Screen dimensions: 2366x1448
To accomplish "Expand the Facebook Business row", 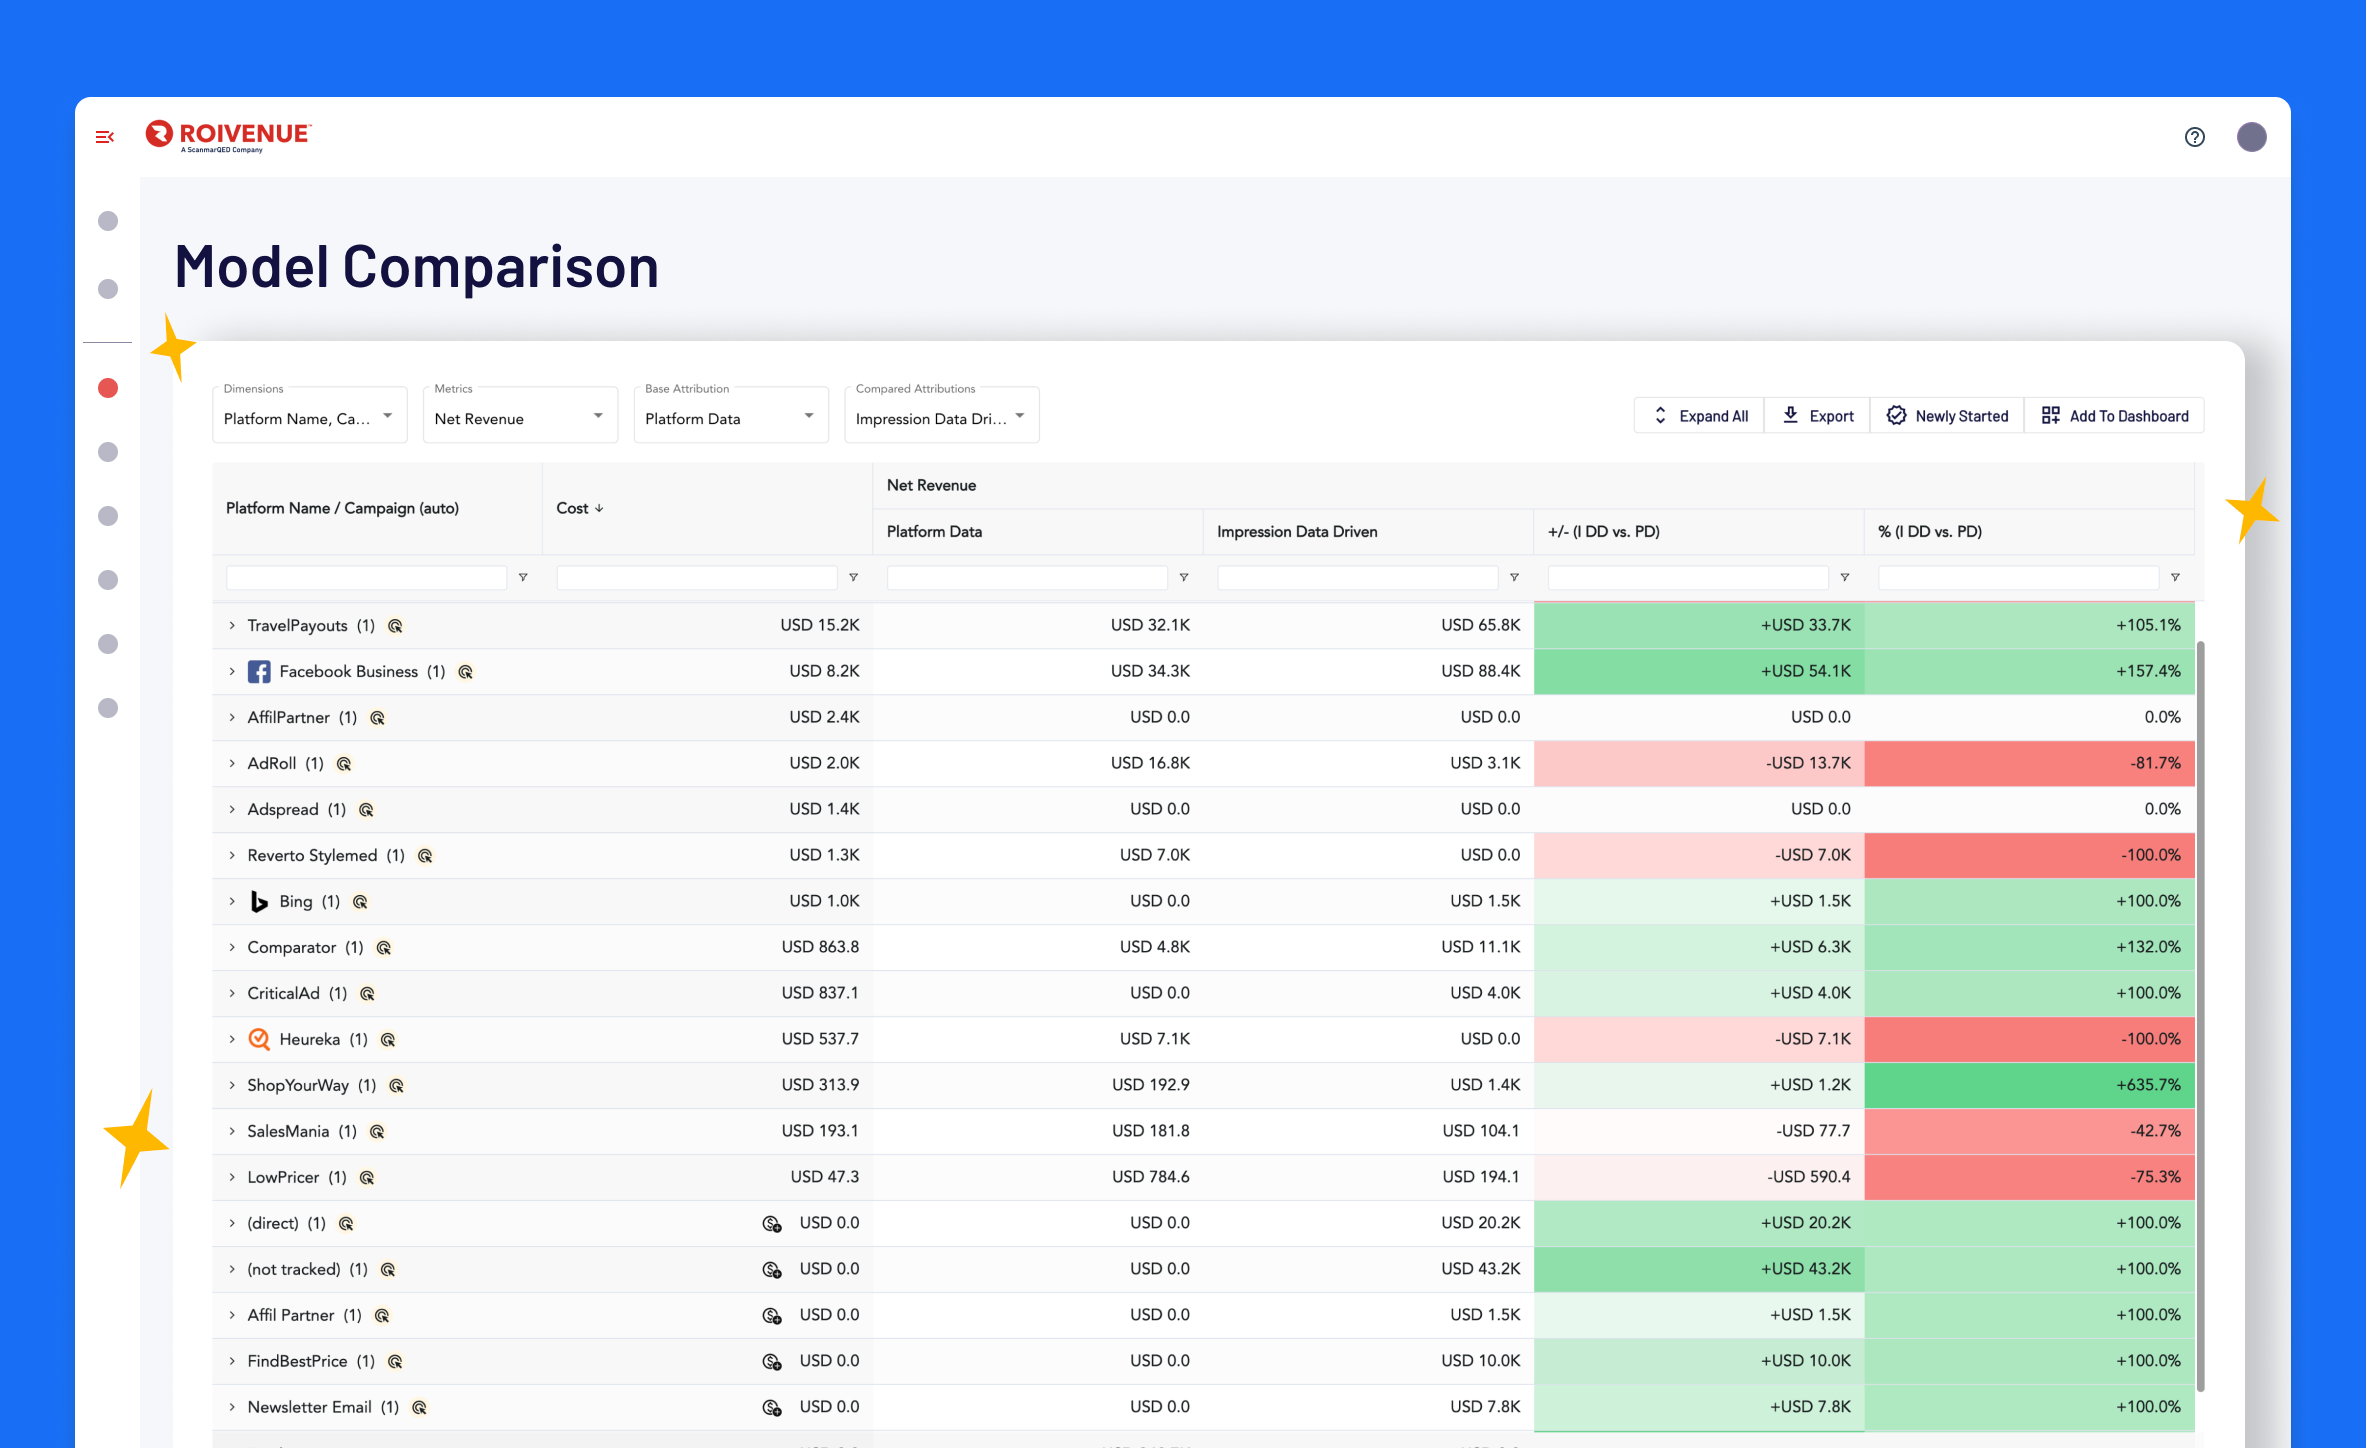I will (x=232, y=672).
